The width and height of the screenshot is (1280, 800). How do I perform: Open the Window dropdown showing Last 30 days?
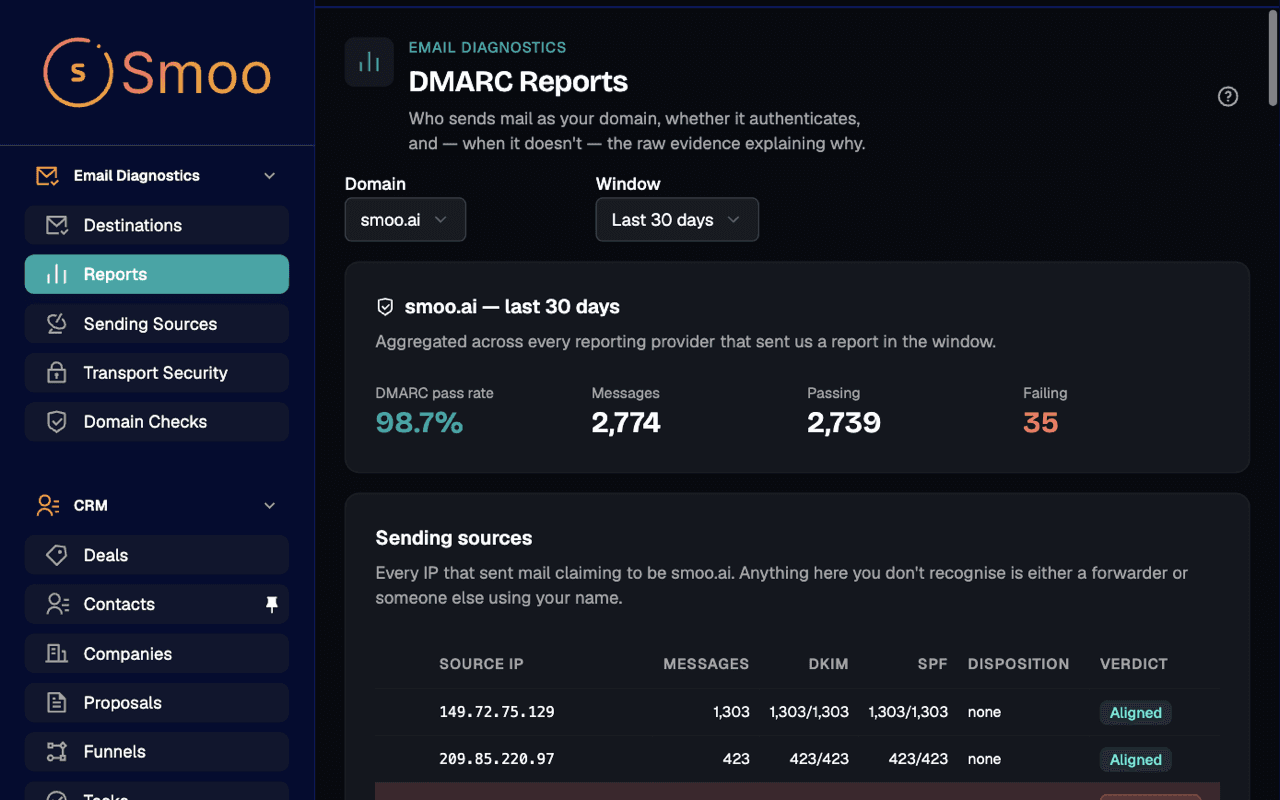tap(677, 220)
